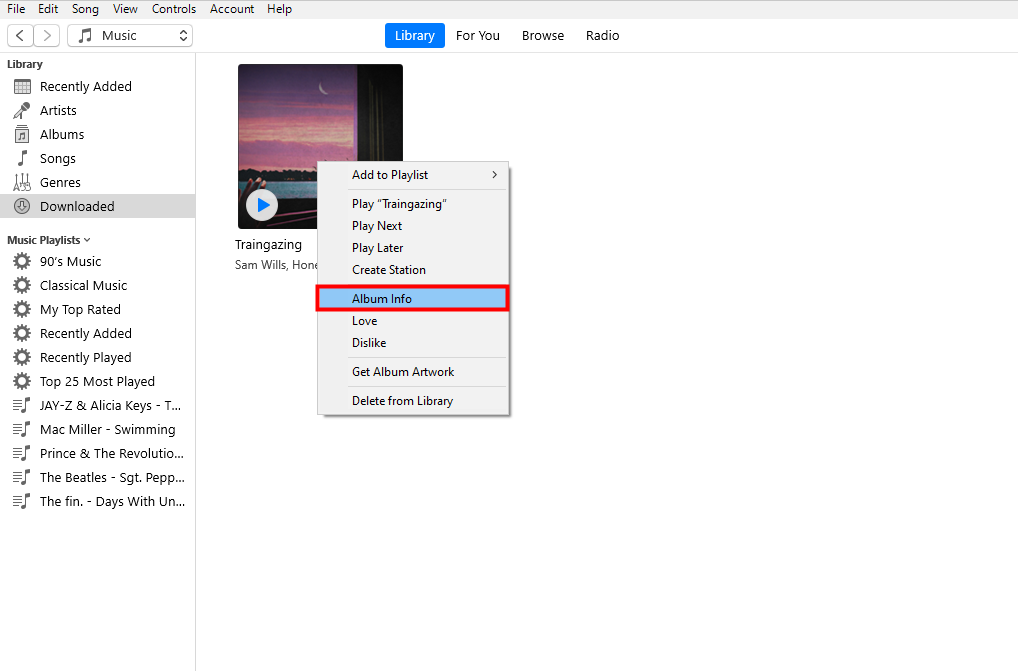The height and width of the screenshot is (671, 1018).
Task: Choose Love in context menu
Action: (412, 321)
